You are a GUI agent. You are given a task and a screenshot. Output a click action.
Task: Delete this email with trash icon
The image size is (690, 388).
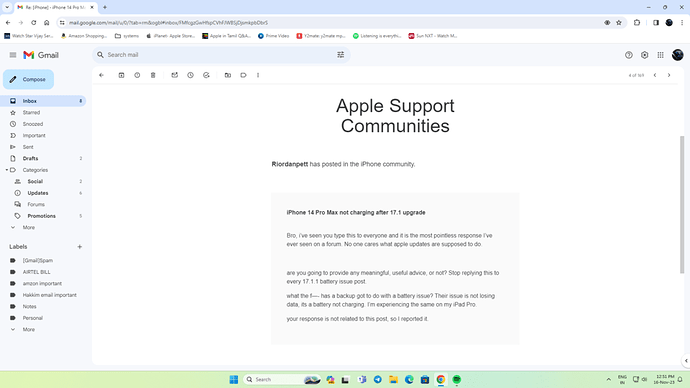pyautogui.click(x=153, y=75)
